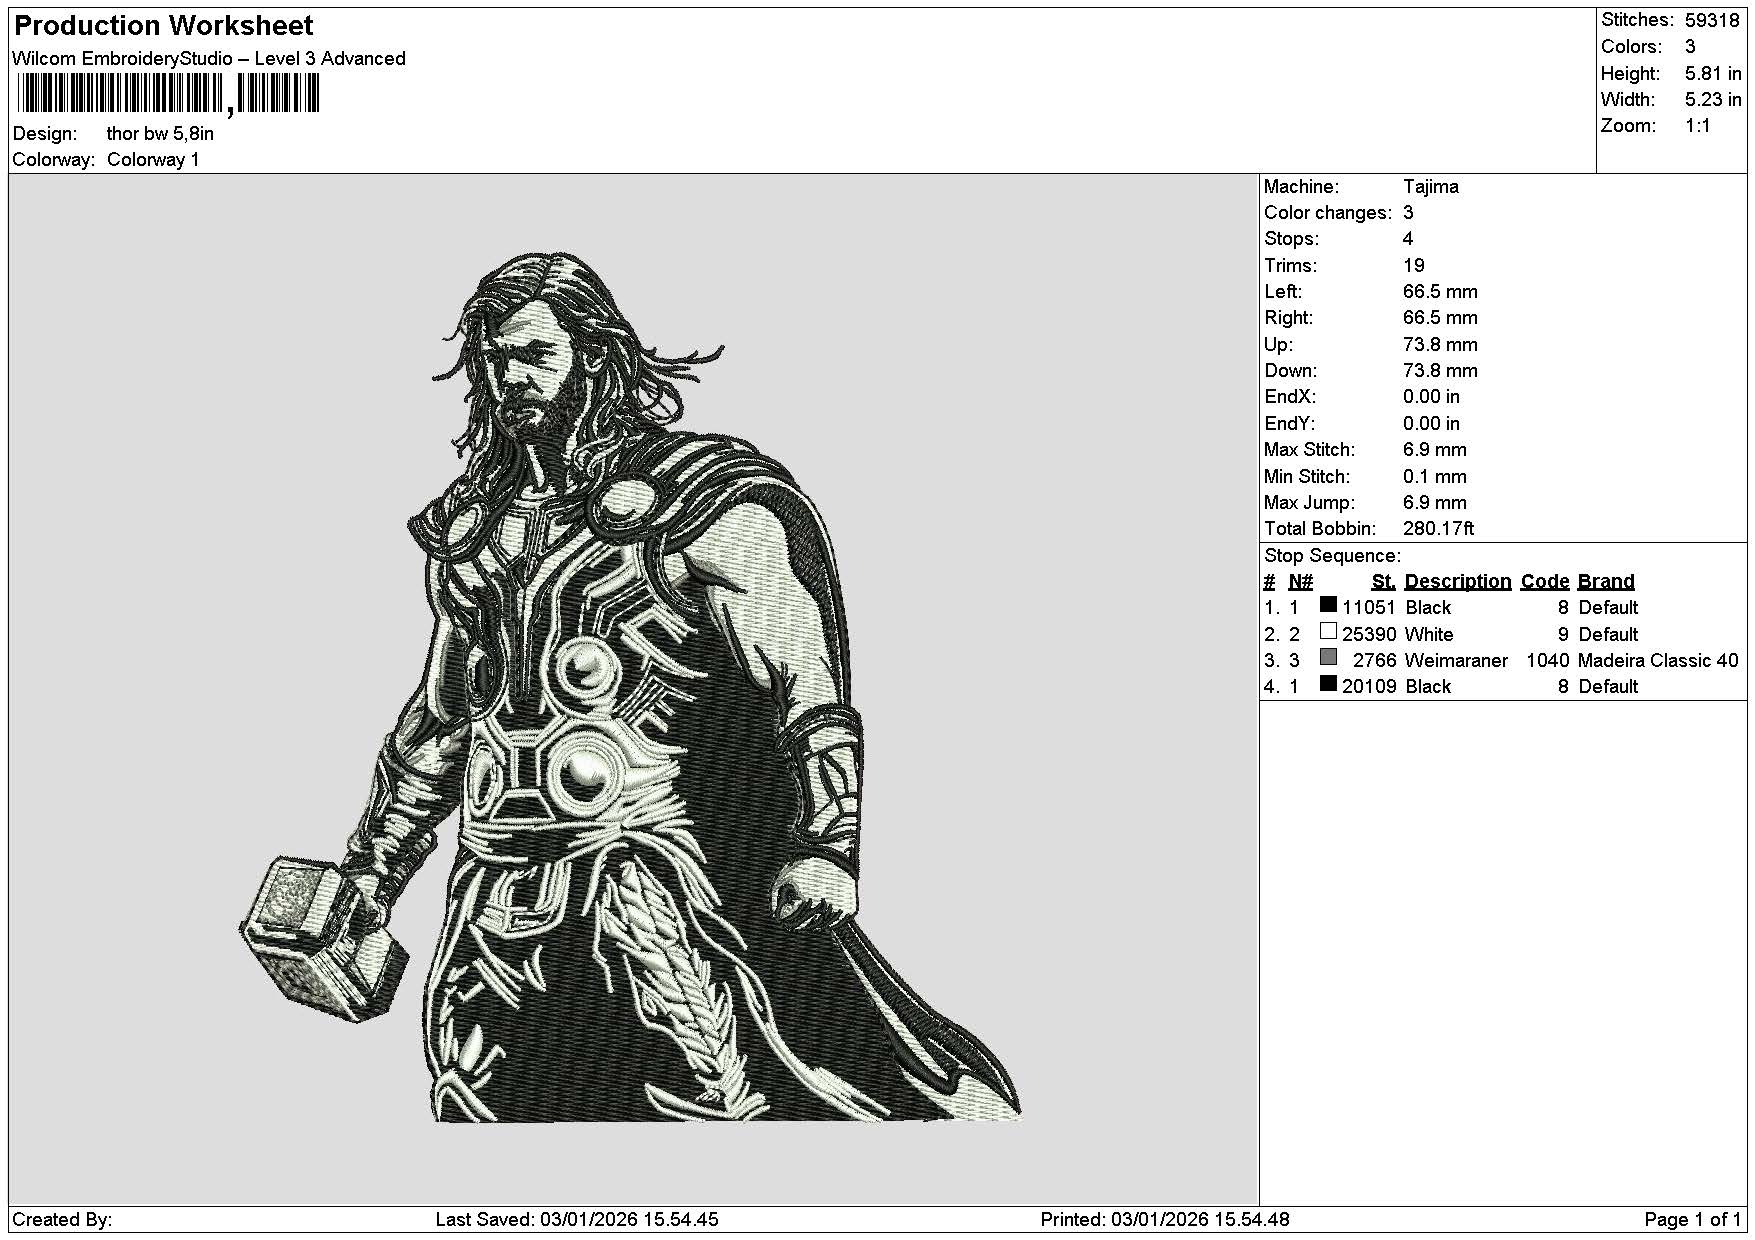Viewport: 1755px width, 1240px height.
Task: Click the "Weimaraner" thread description
Action: 1456,661
